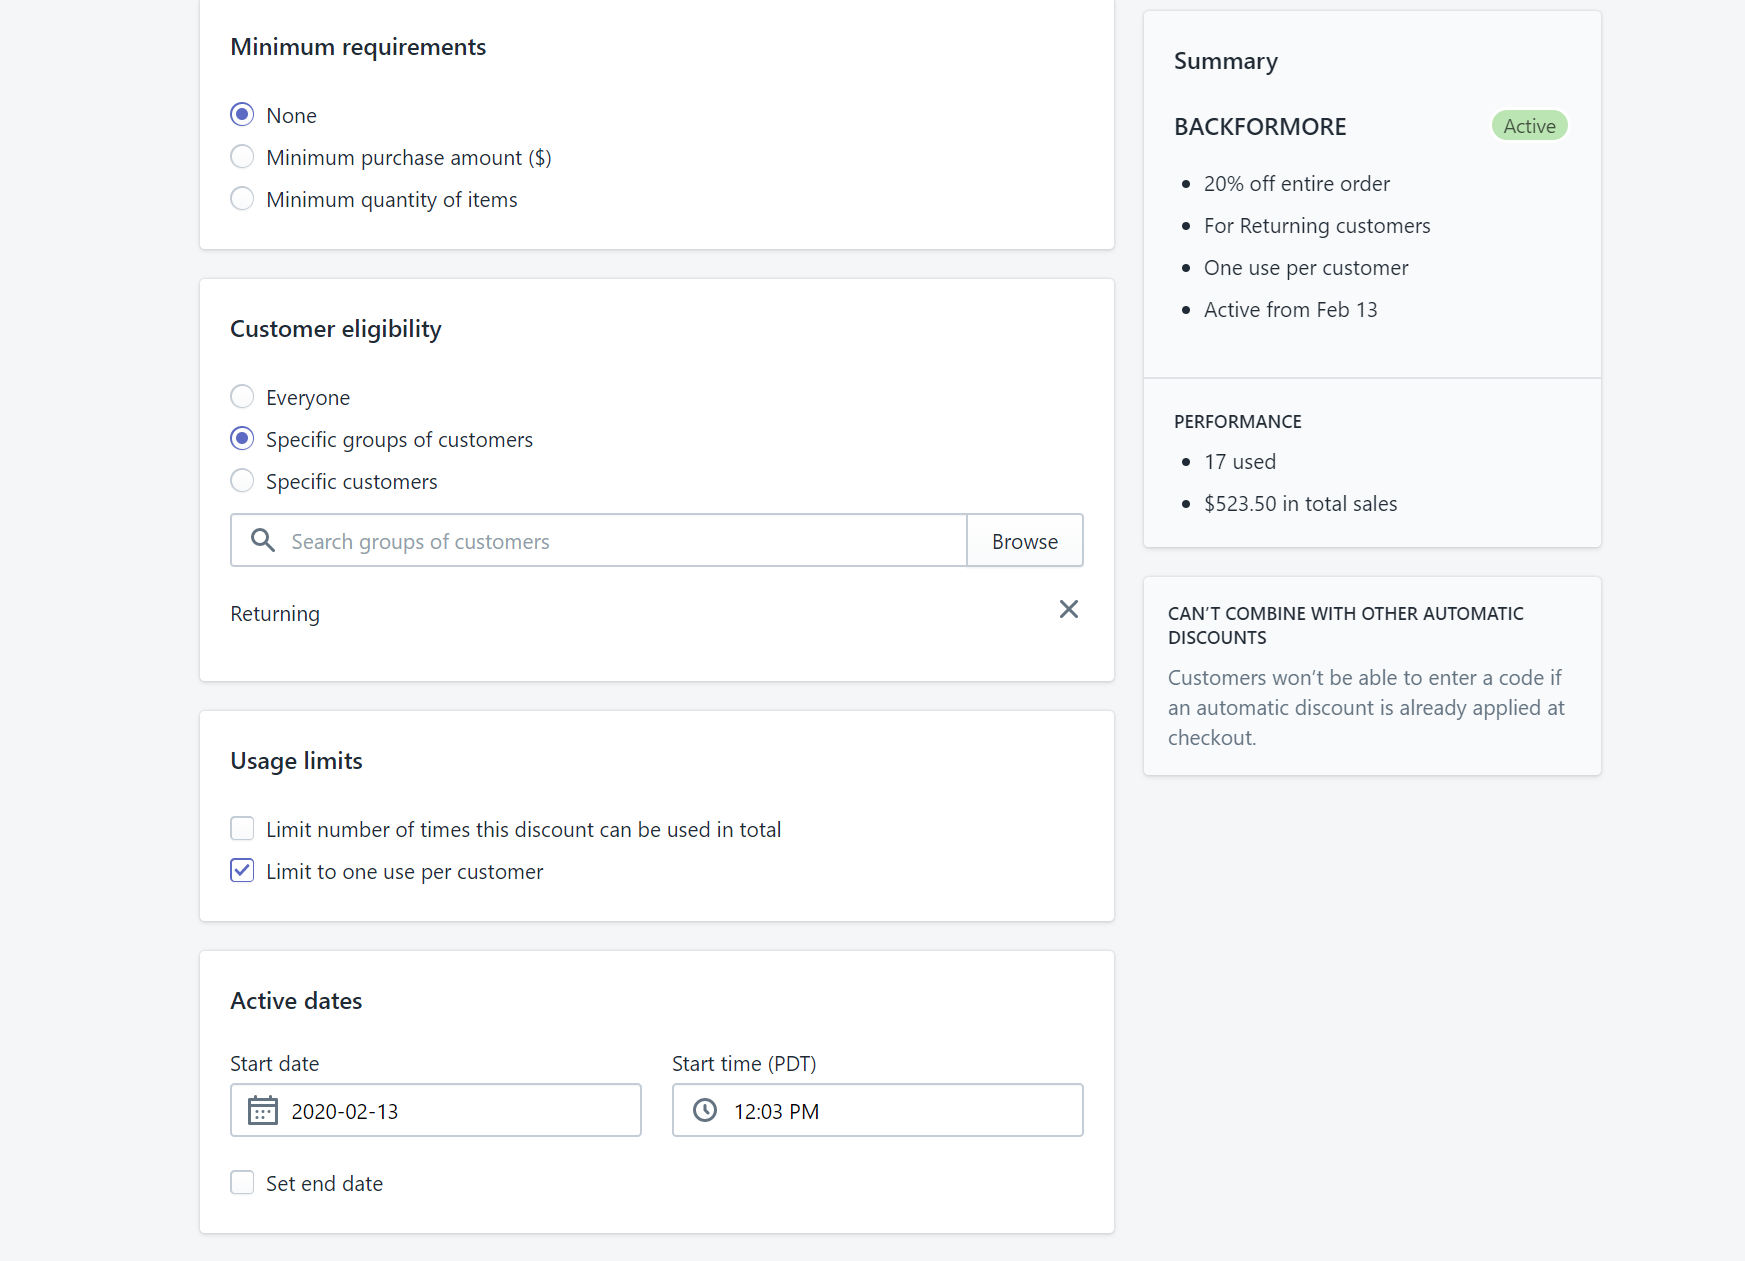Uncheck Limit to one use per customer

(x=242, y=870)
